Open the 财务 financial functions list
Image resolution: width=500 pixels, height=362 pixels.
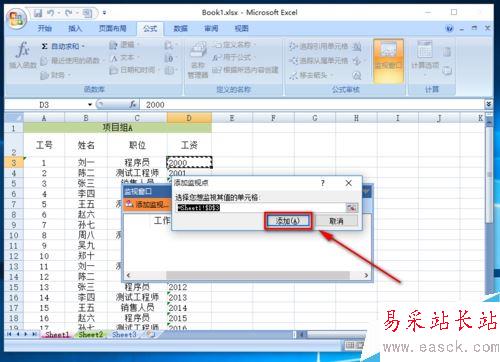(x=55, y=75)
